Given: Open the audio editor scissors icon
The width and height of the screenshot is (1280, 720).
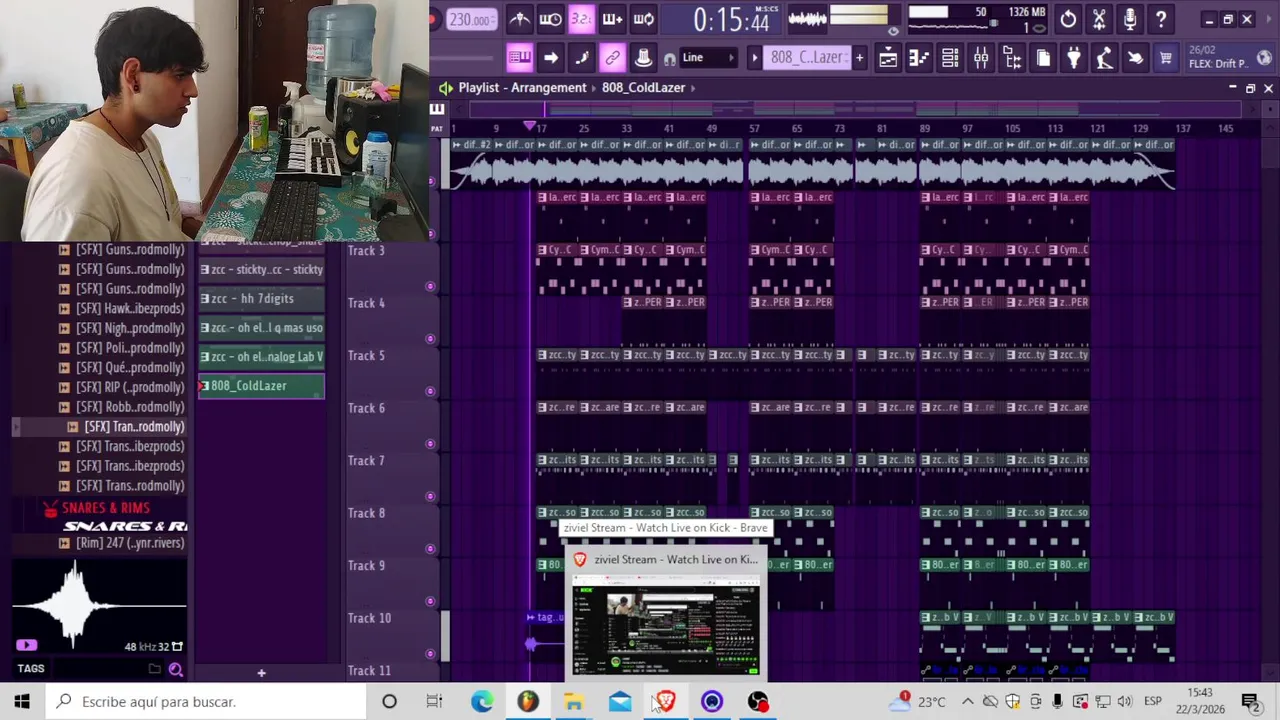Looking at the screenshot, I should [x=1099, y=19].
